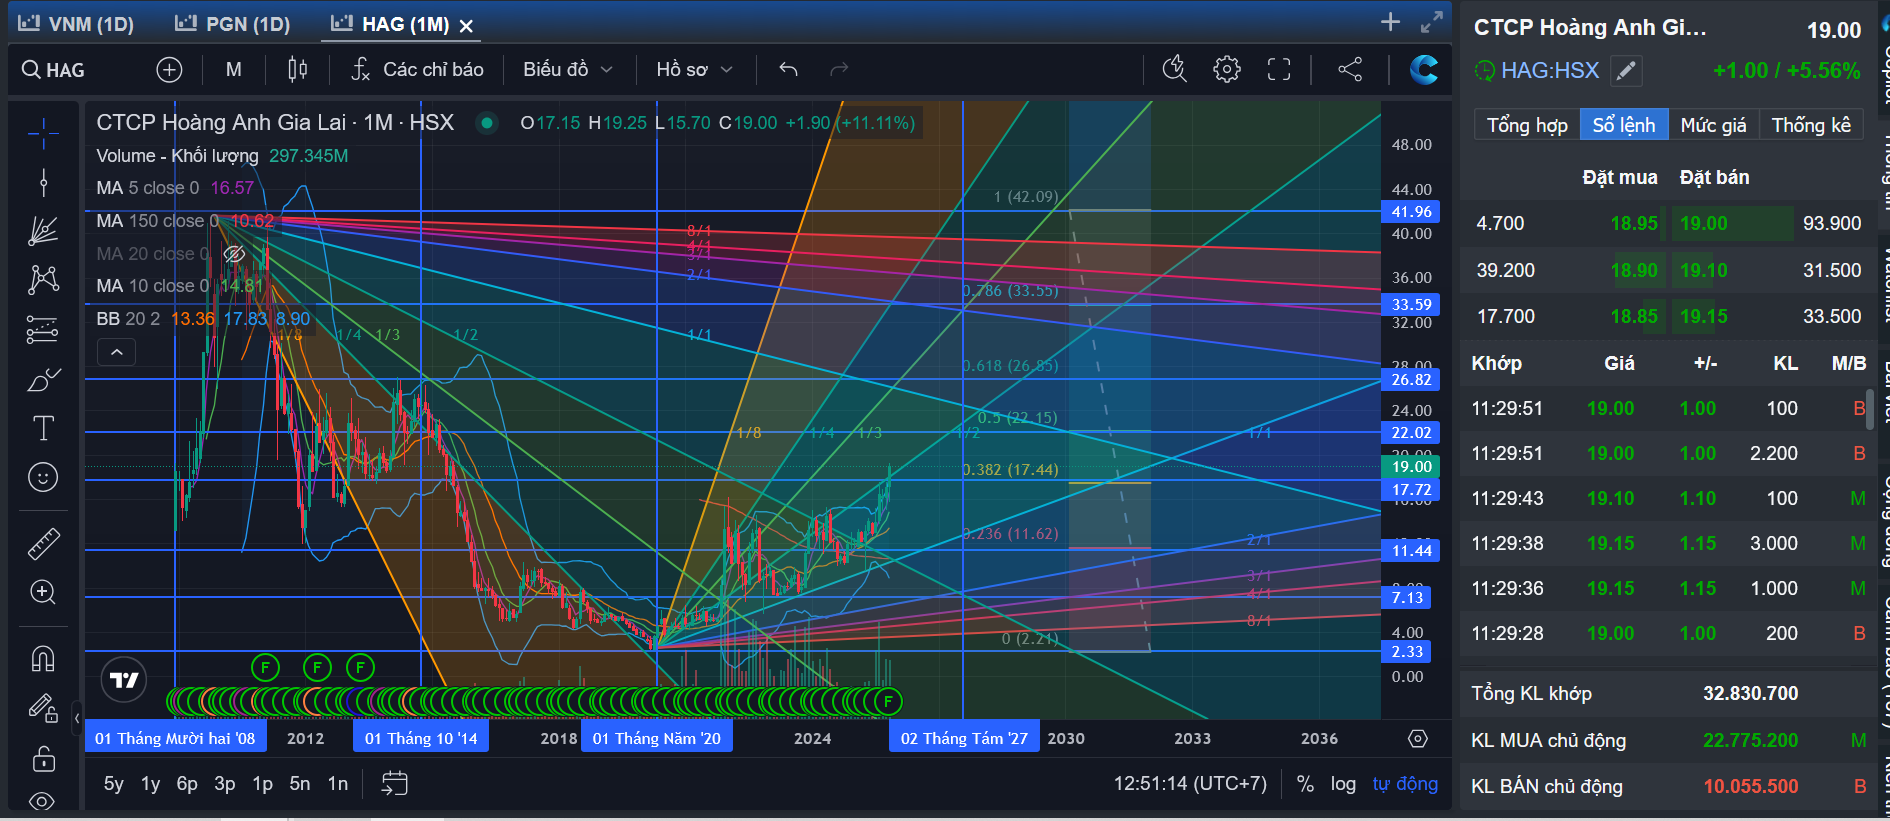The width and height of the screenshot is (1890, 821).
Task: Toggle stay in drawing mode
Action: pyautogui.click(x=43, y=708)
